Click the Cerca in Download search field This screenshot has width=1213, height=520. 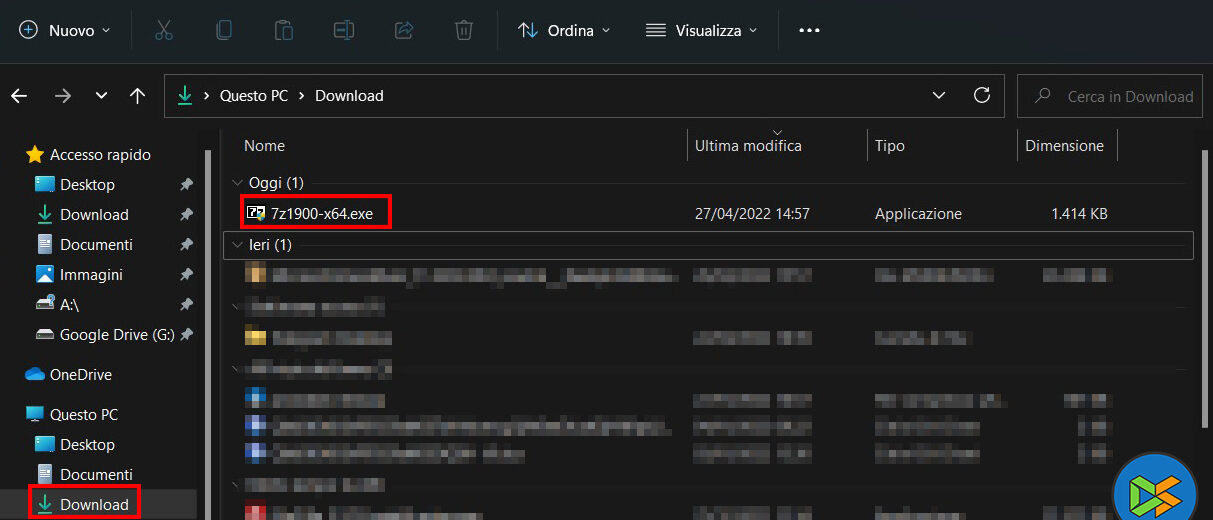[1110, 96]
